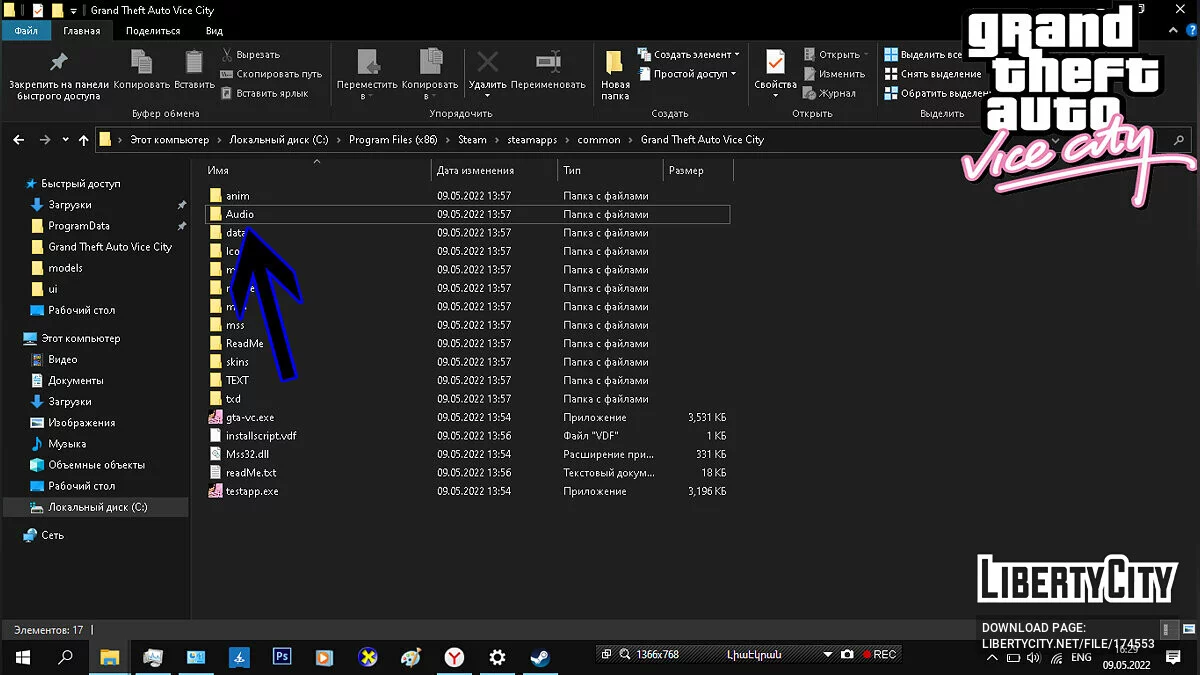
Task: Open the View ribbon tab
Action: pos(214,31)
